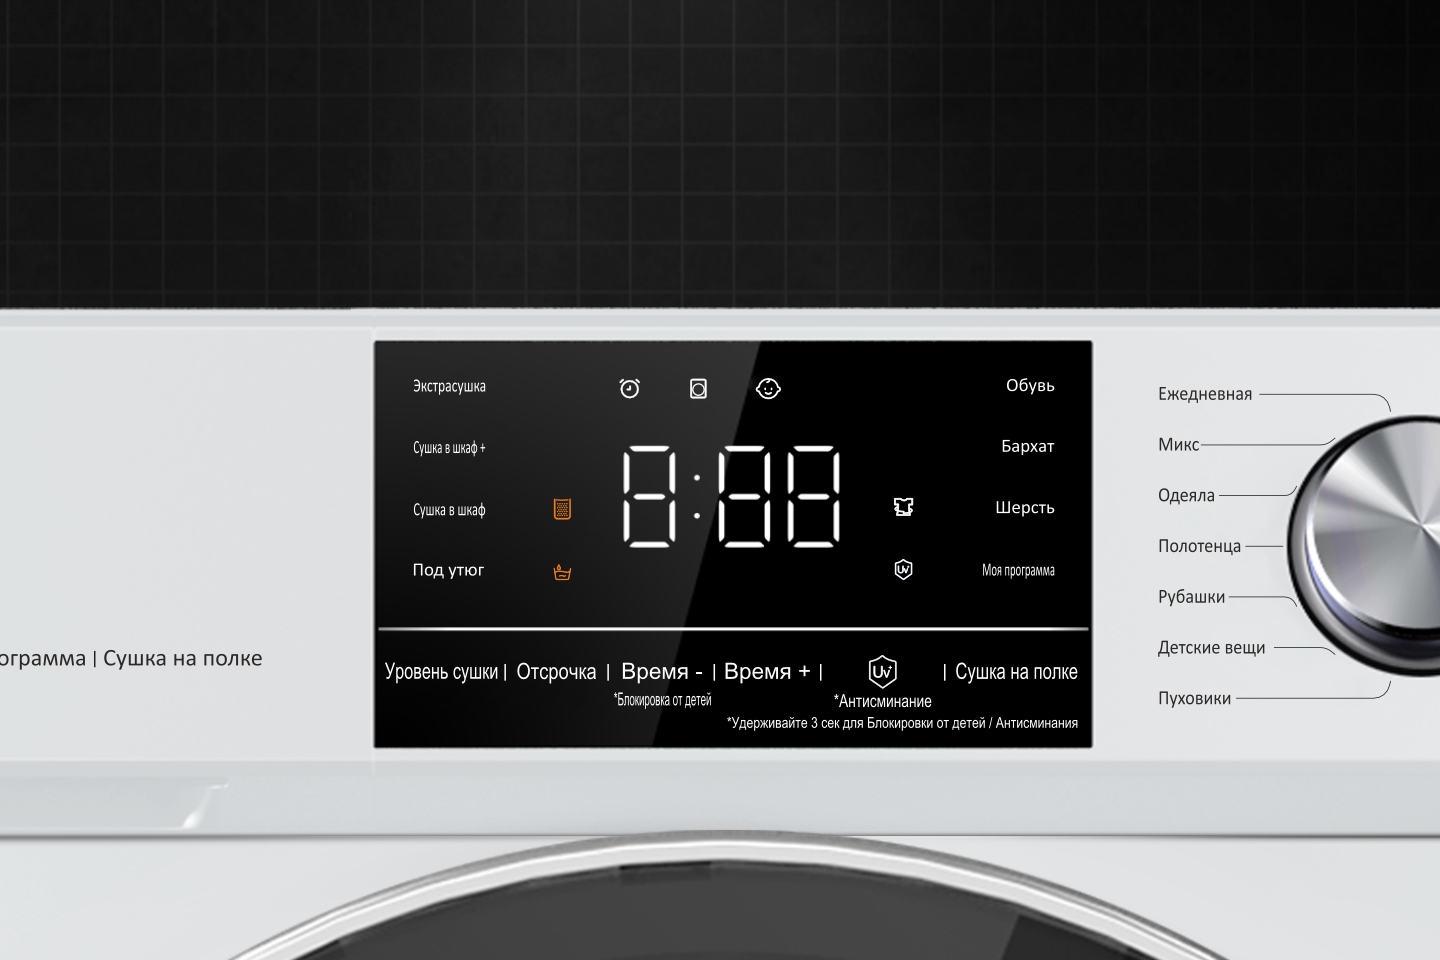This screenshot has width=1440, height=960.
Task: Select the Обувь program
Action: 1030,385
